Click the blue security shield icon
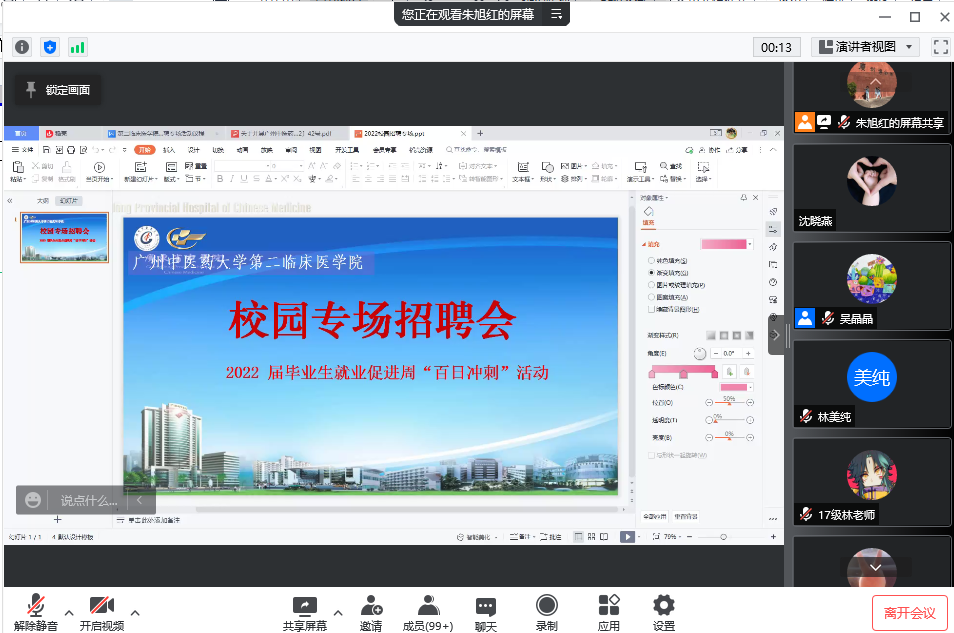Image resolution: width=954 pixels, height=633 pixels. coord(50,47)
